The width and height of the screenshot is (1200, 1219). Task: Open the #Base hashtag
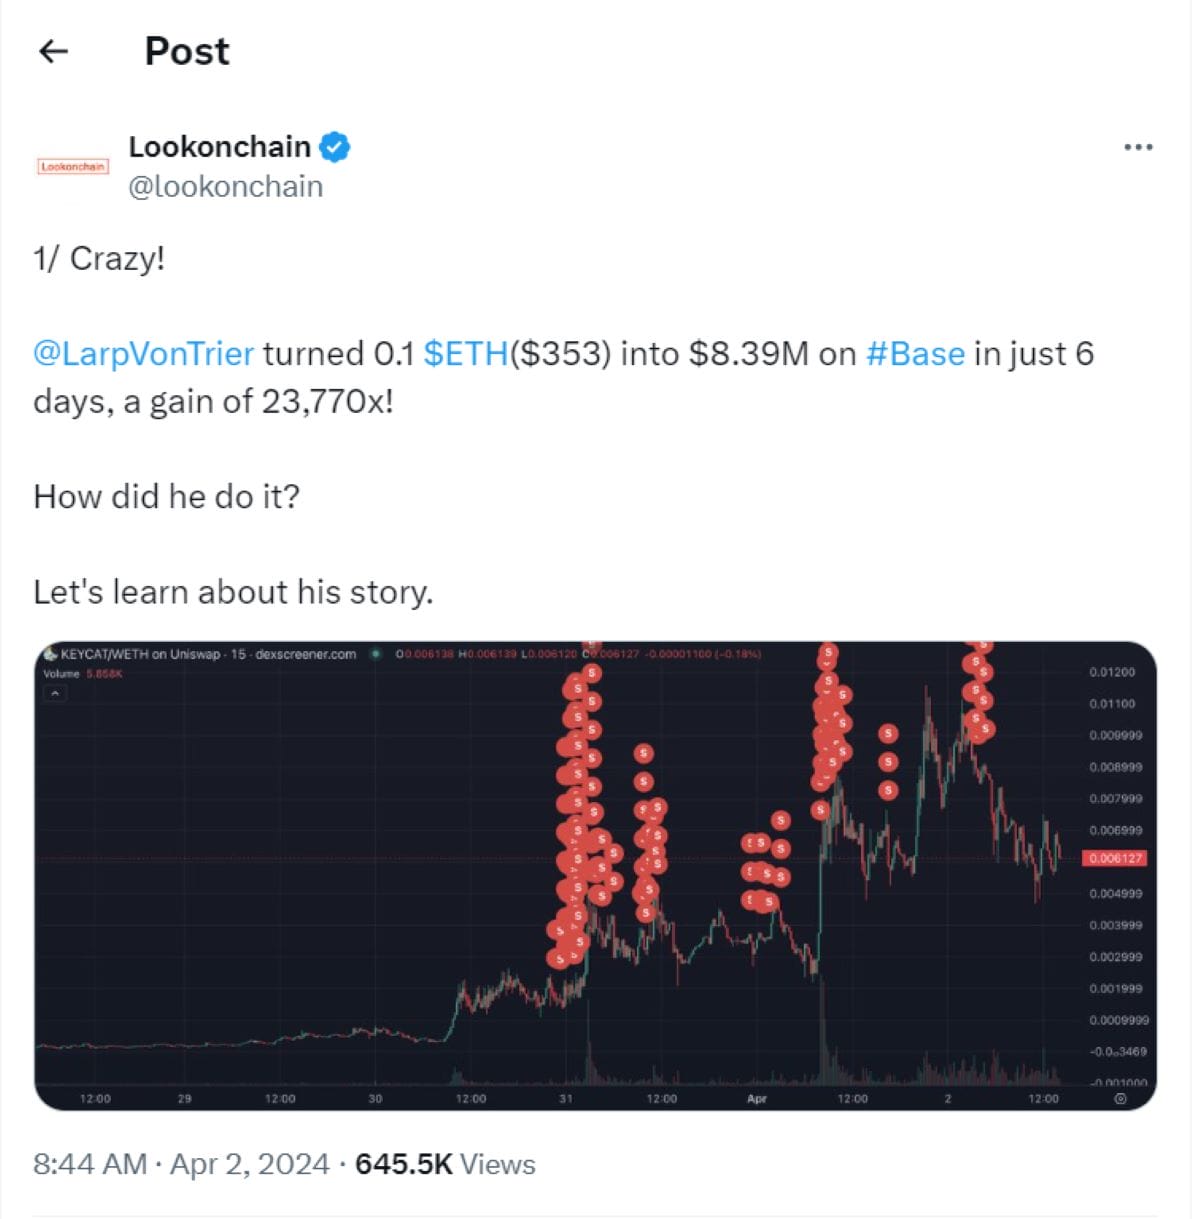coord(915,353)
